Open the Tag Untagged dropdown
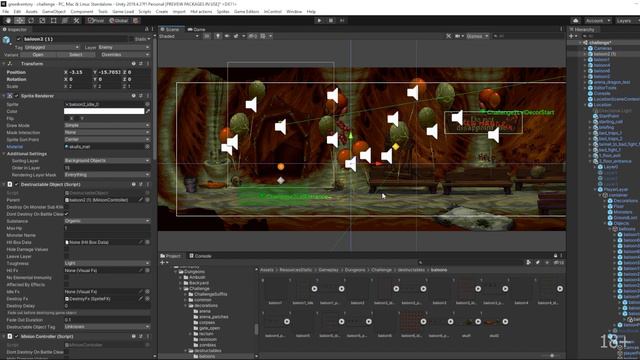 tap(51, 47)
